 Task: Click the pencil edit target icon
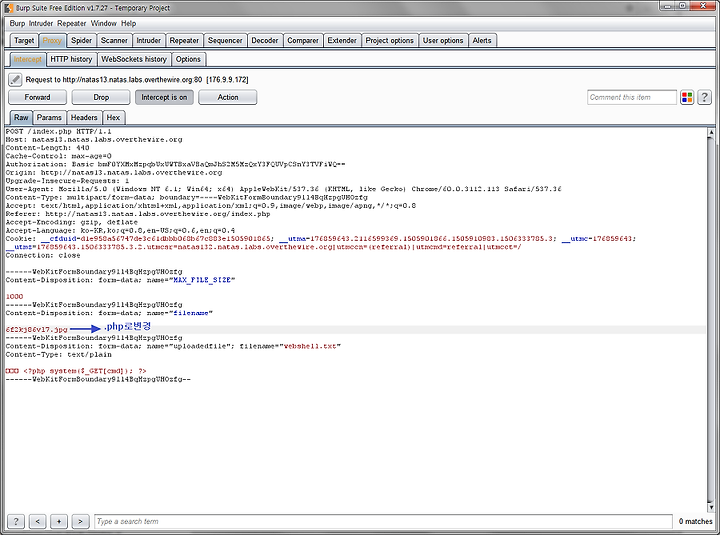coord(15,79)
